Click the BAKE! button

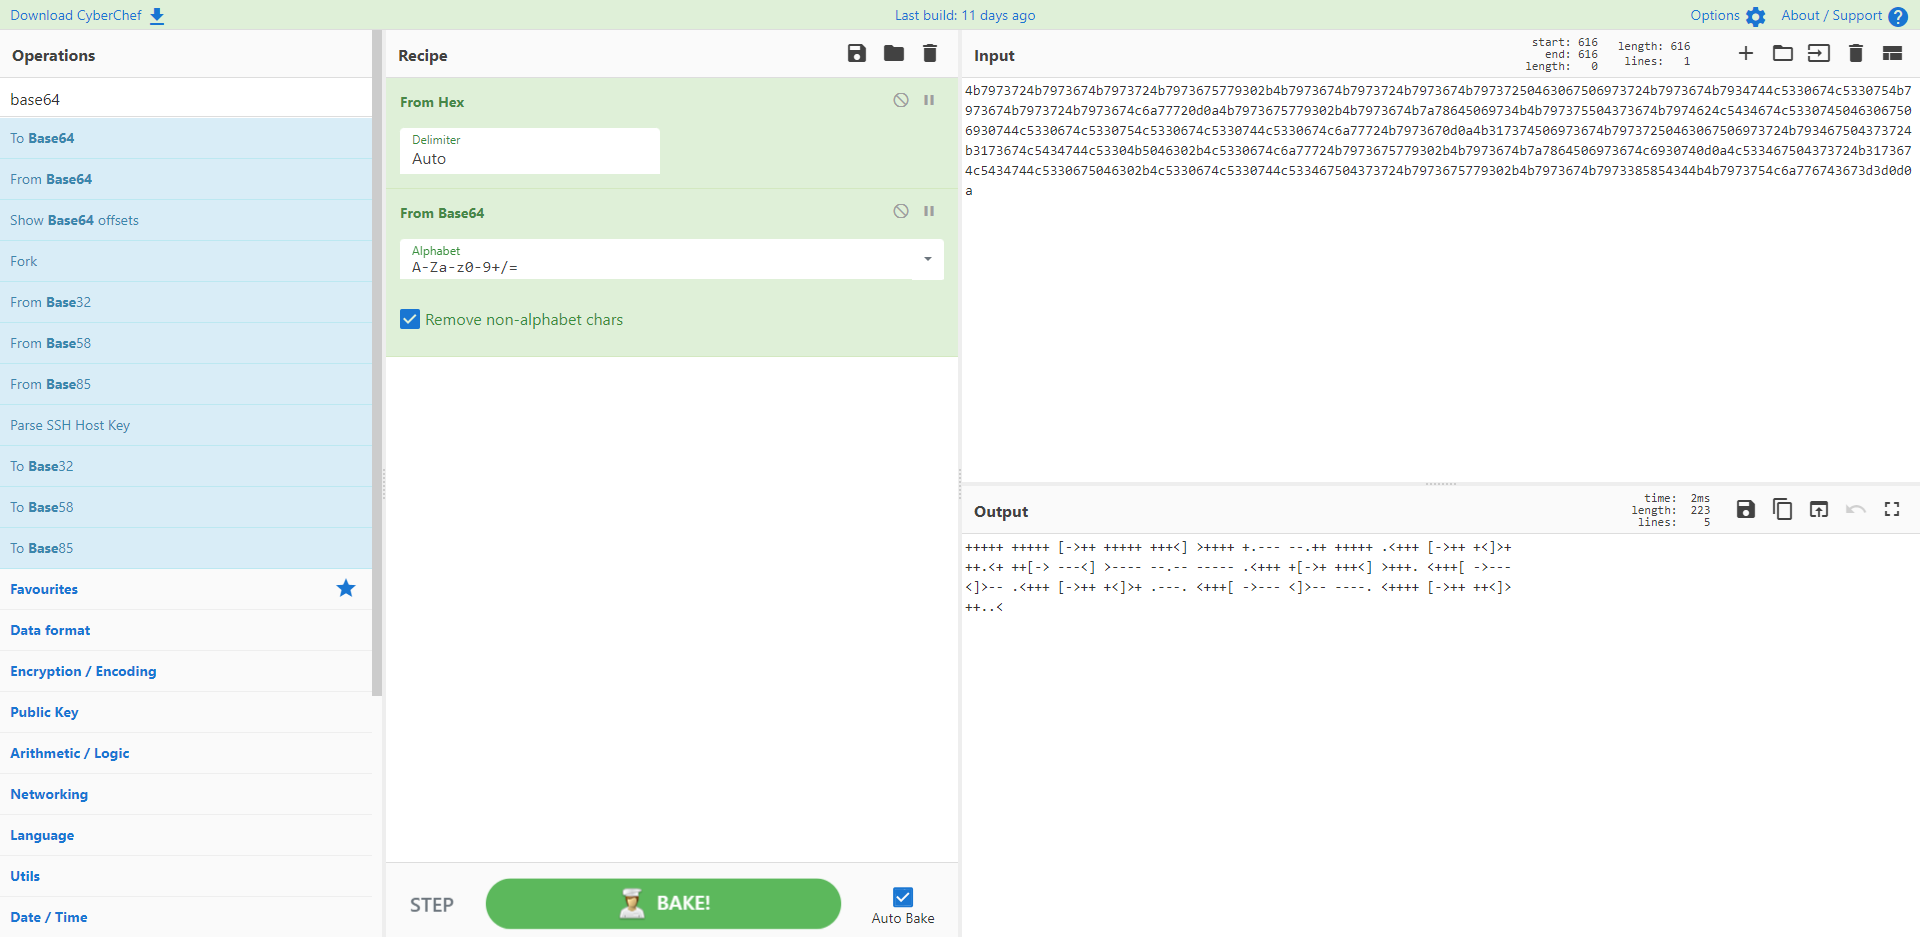point(663,903)
